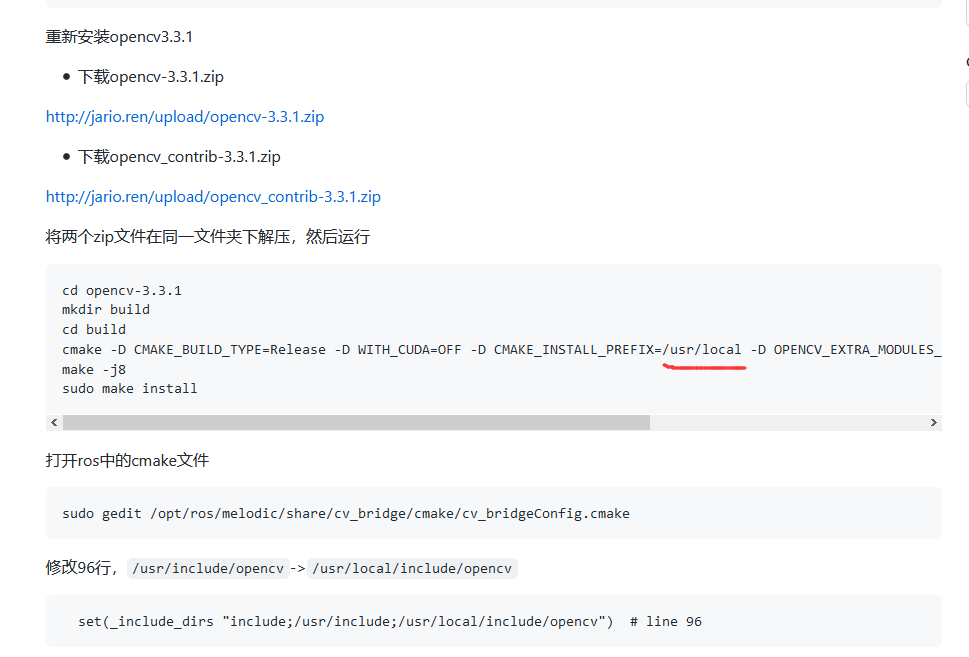Click bullet text 下载opencv_contrib-3.3.1.zip
This screenshot has width=969, height=657.
pyautogui.click(x=179, y=157)
